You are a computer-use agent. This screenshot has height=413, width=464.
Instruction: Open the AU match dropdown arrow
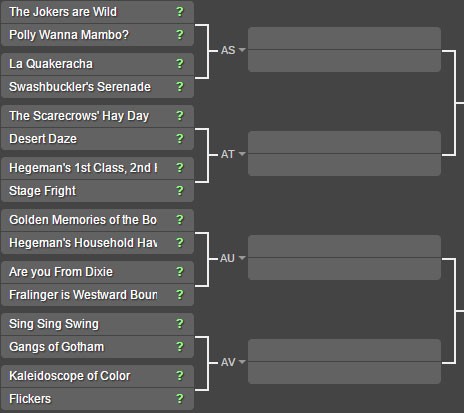pos(242,258)
